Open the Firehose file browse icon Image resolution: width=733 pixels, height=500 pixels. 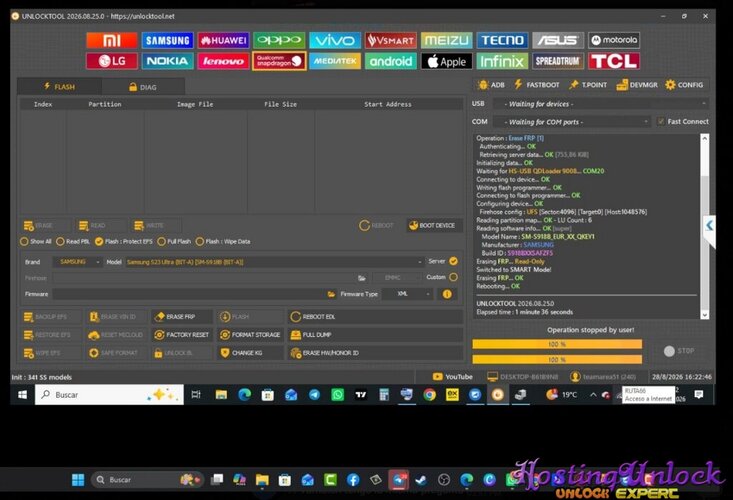coord(361,278)
